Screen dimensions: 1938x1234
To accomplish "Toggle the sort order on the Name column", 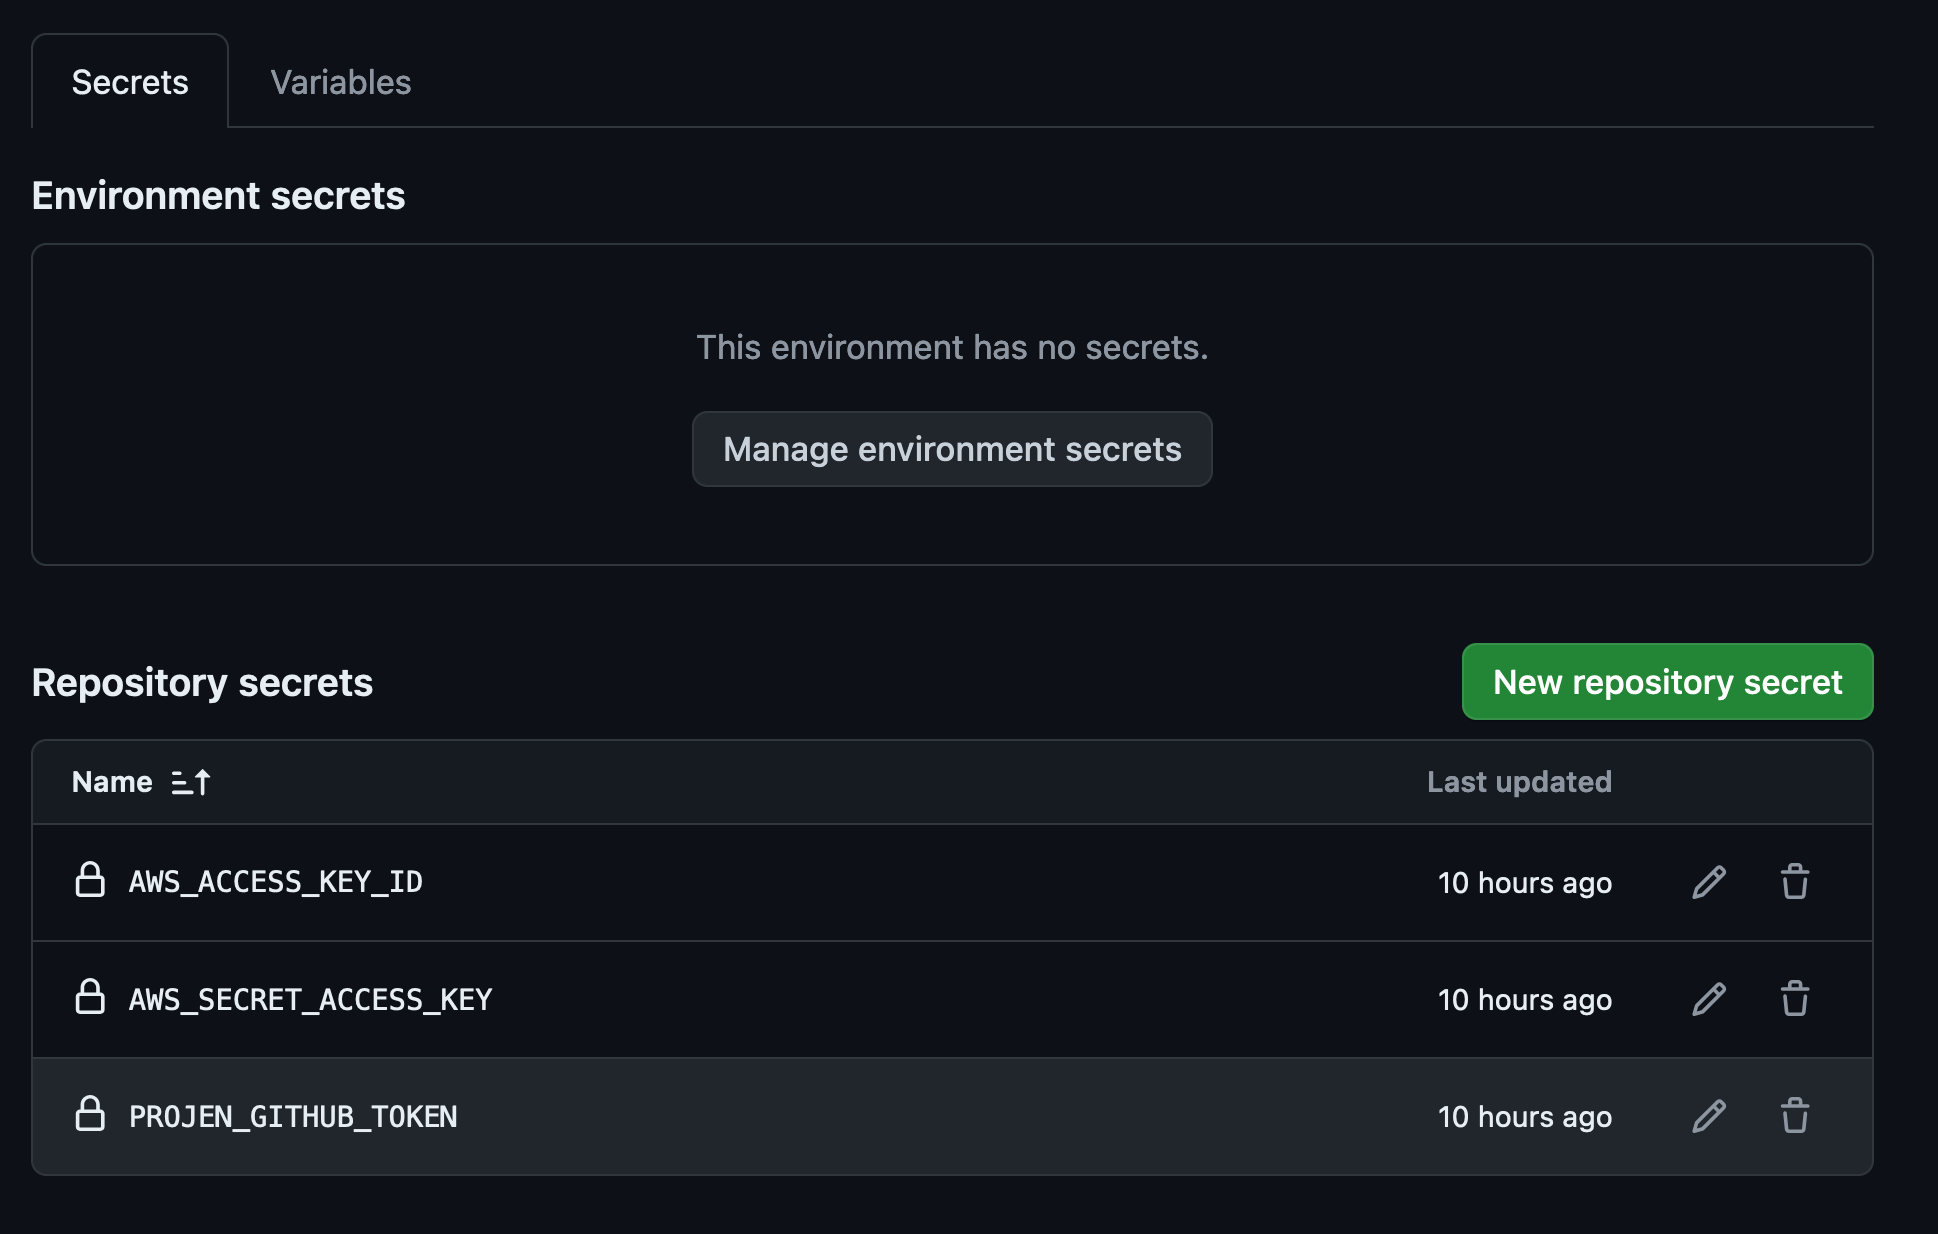I will click(191, 781).
